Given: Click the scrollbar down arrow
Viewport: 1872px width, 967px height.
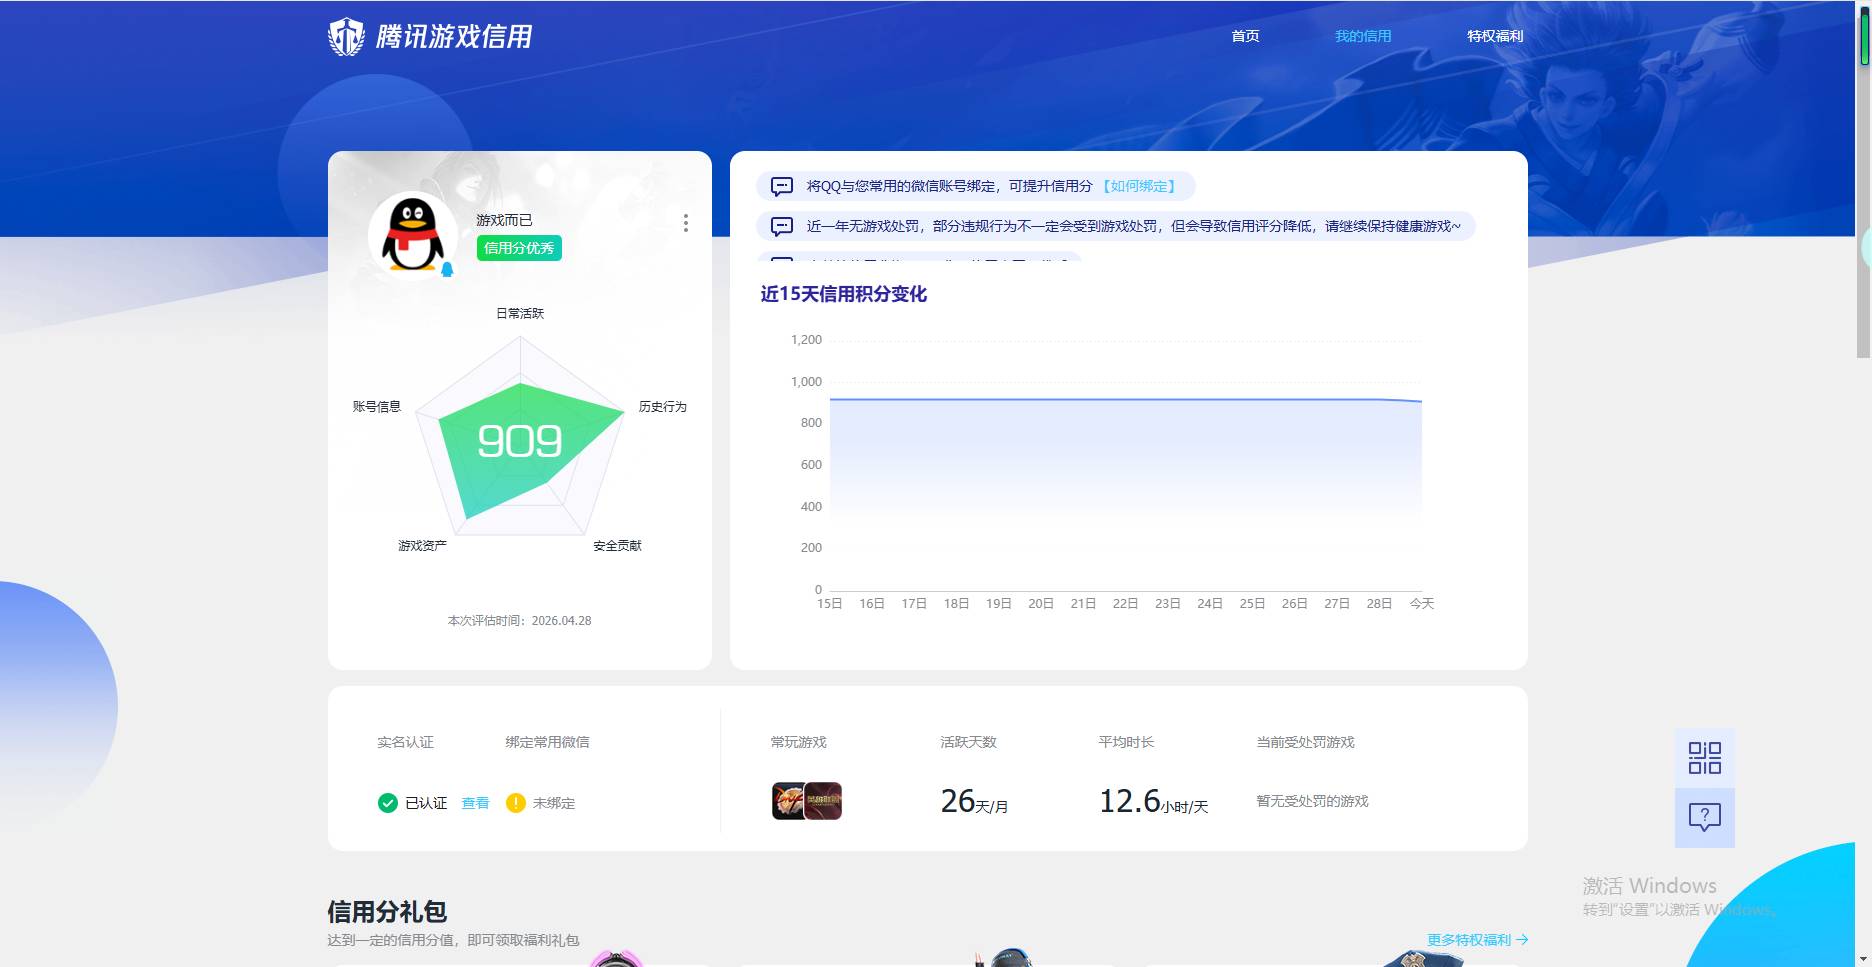Looking at the screenshot, I should click(x=1861, y=957).
